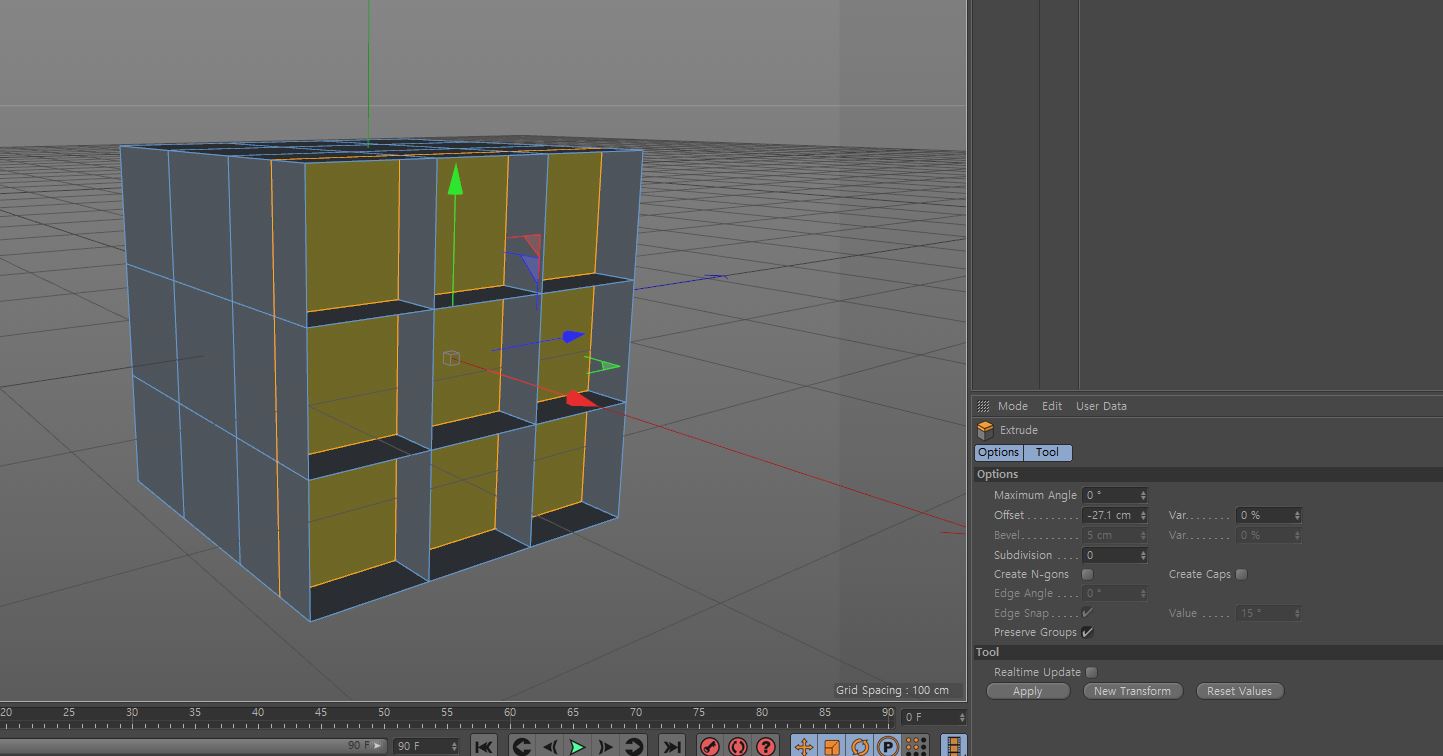The image size is (1443, 756).
Task: Jump to the end of animation
Action: 672,746
